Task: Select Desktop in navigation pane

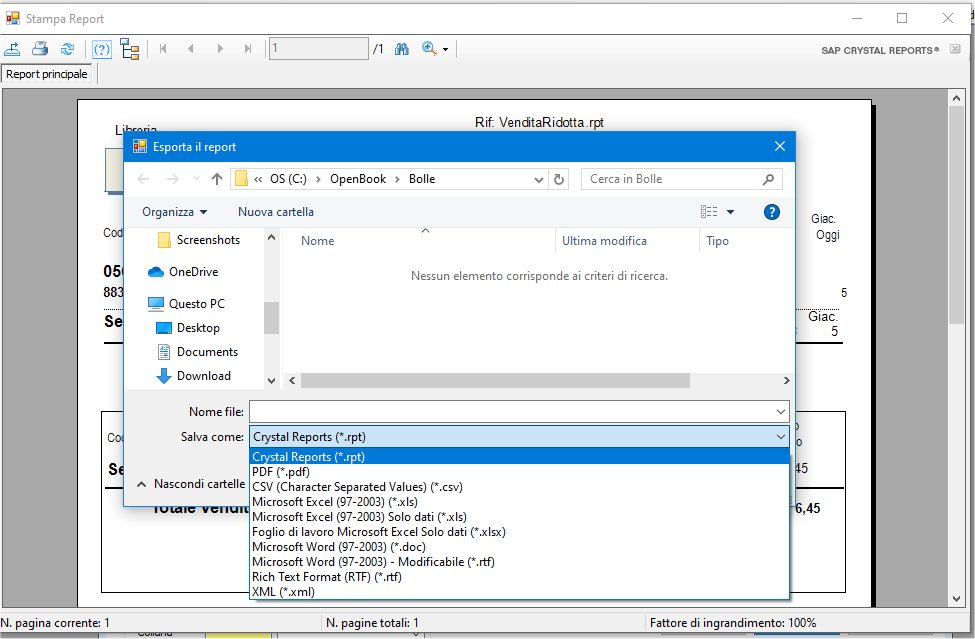Action: pyautogui.click(x=188, y=328)
